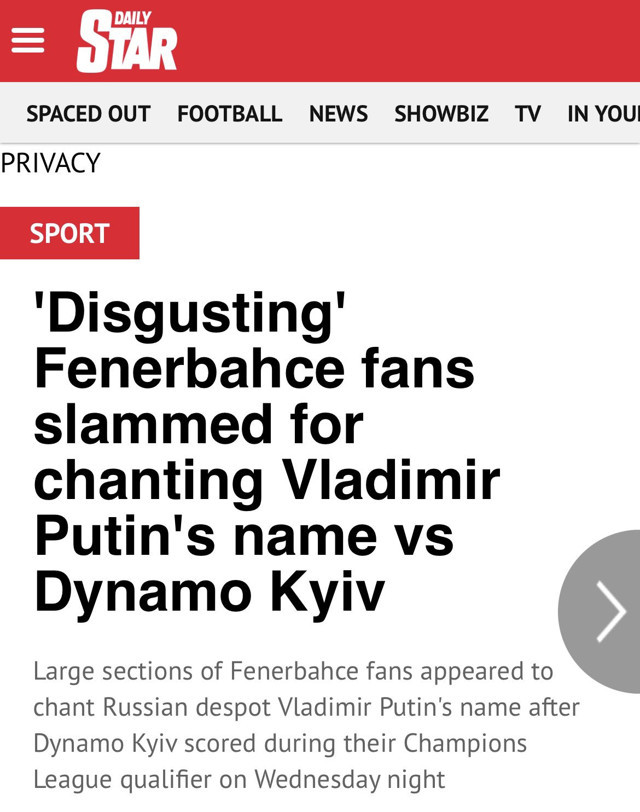Open the SPACED OUT section
The width and height of the screenshot is (640, 812).
pos(87,114)
